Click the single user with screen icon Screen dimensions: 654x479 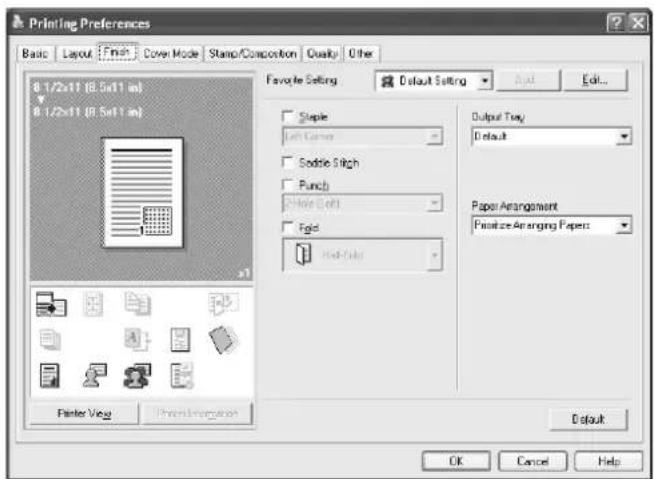pos(94,375)
